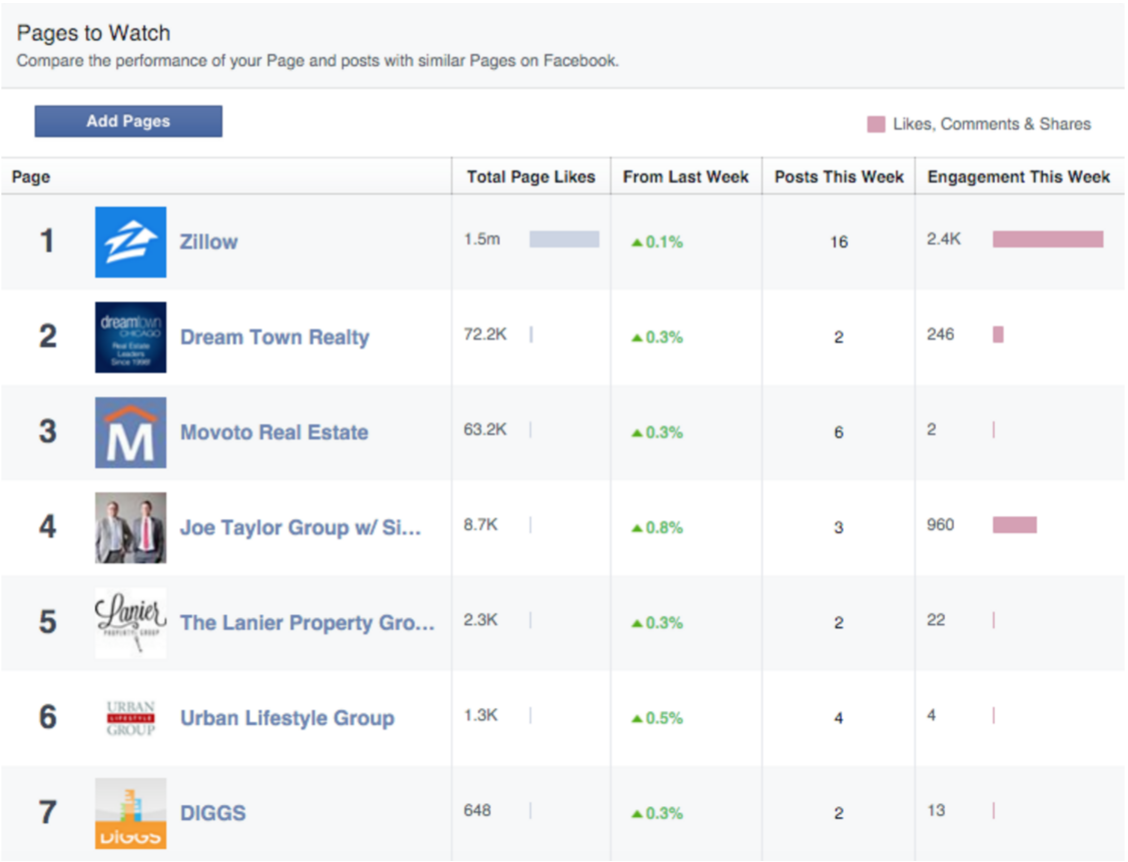1128x862 pixels.
Task: Visit the Movoto Real Estate page link
Action: [274, 432]
